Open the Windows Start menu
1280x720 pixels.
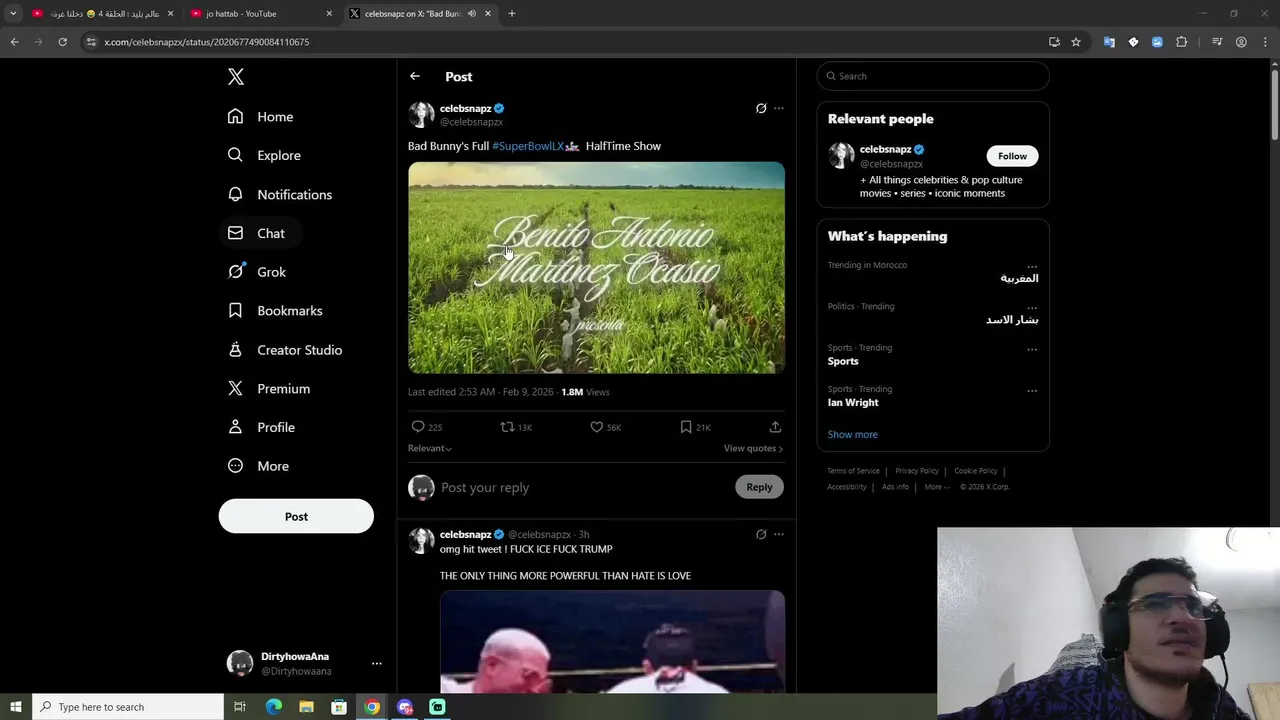pos(15,707)
